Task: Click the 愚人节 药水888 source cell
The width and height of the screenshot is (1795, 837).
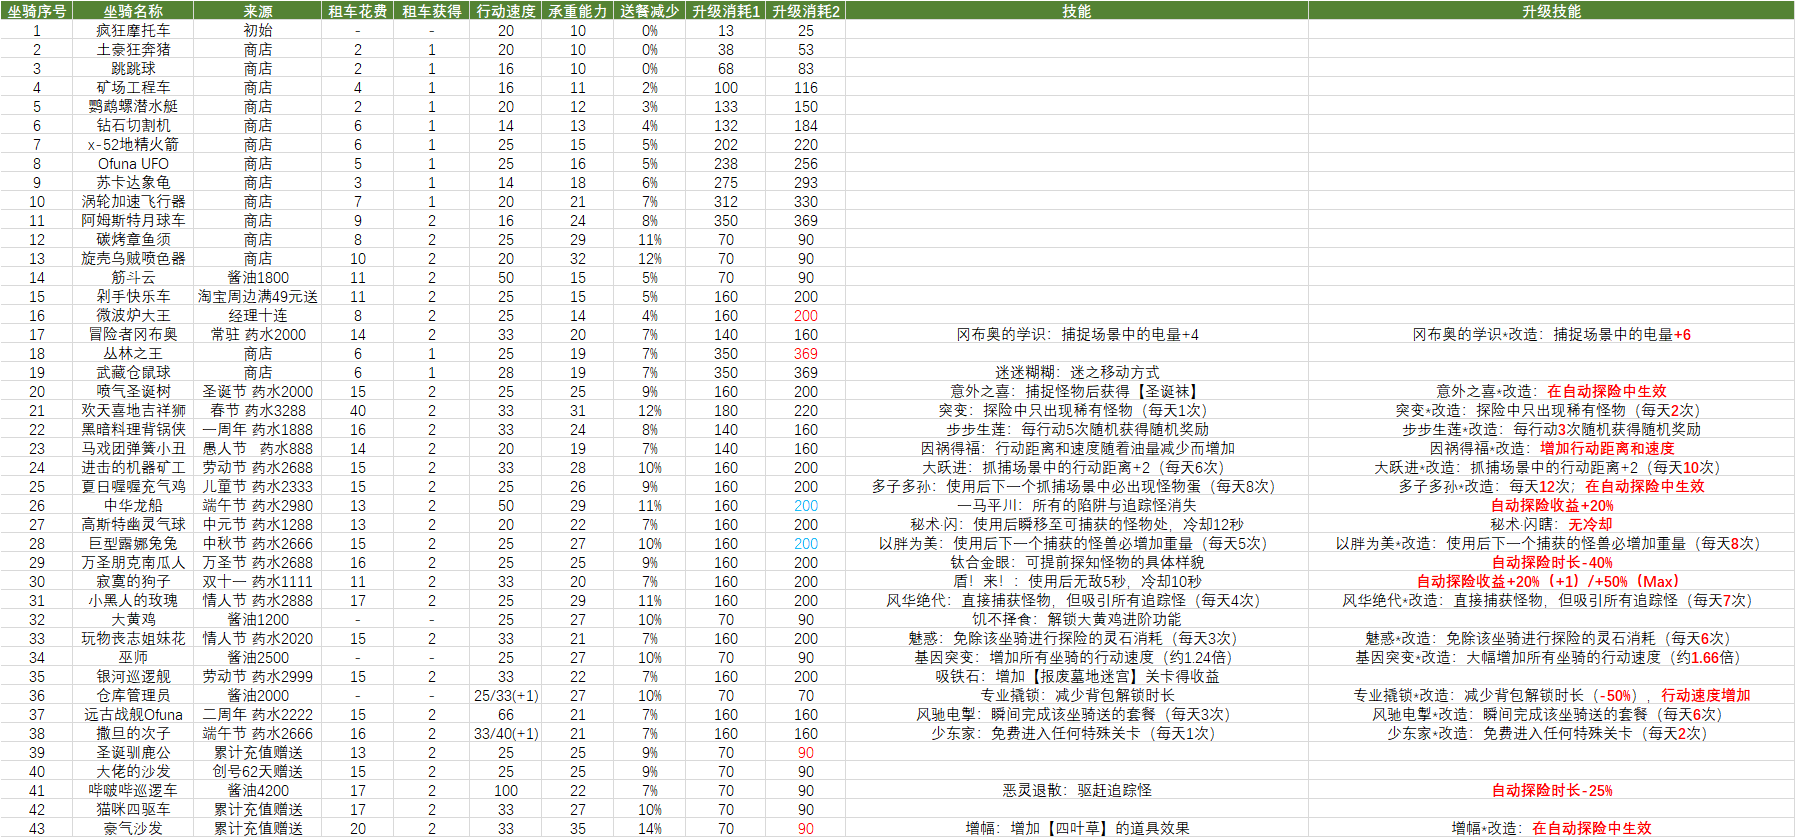Action: (x=258, y=448)
